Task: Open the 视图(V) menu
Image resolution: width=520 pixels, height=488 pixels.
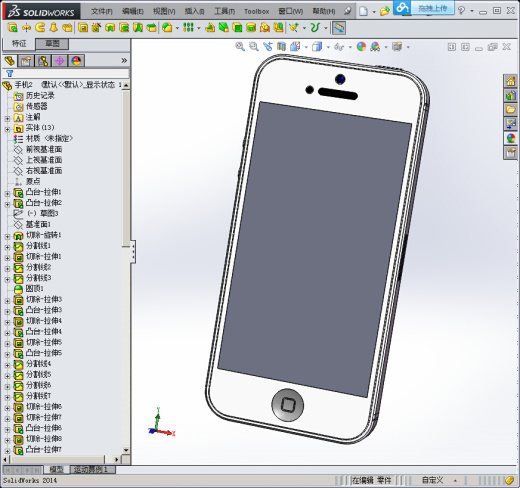Action: [164, 11]
